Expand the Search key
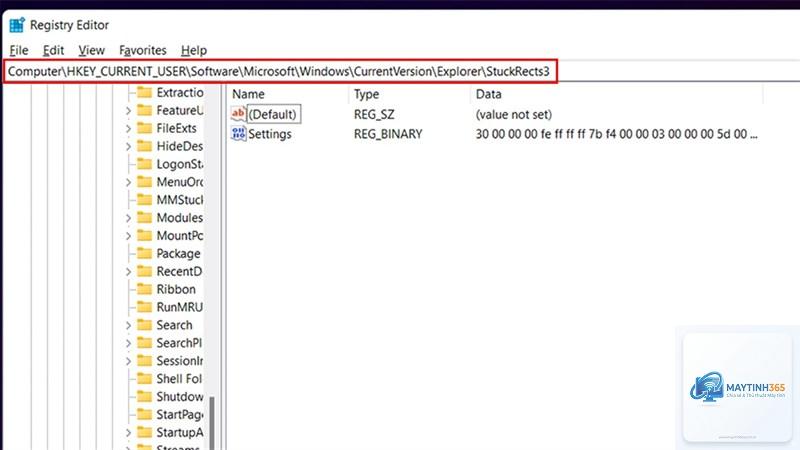 click(128, 326)
